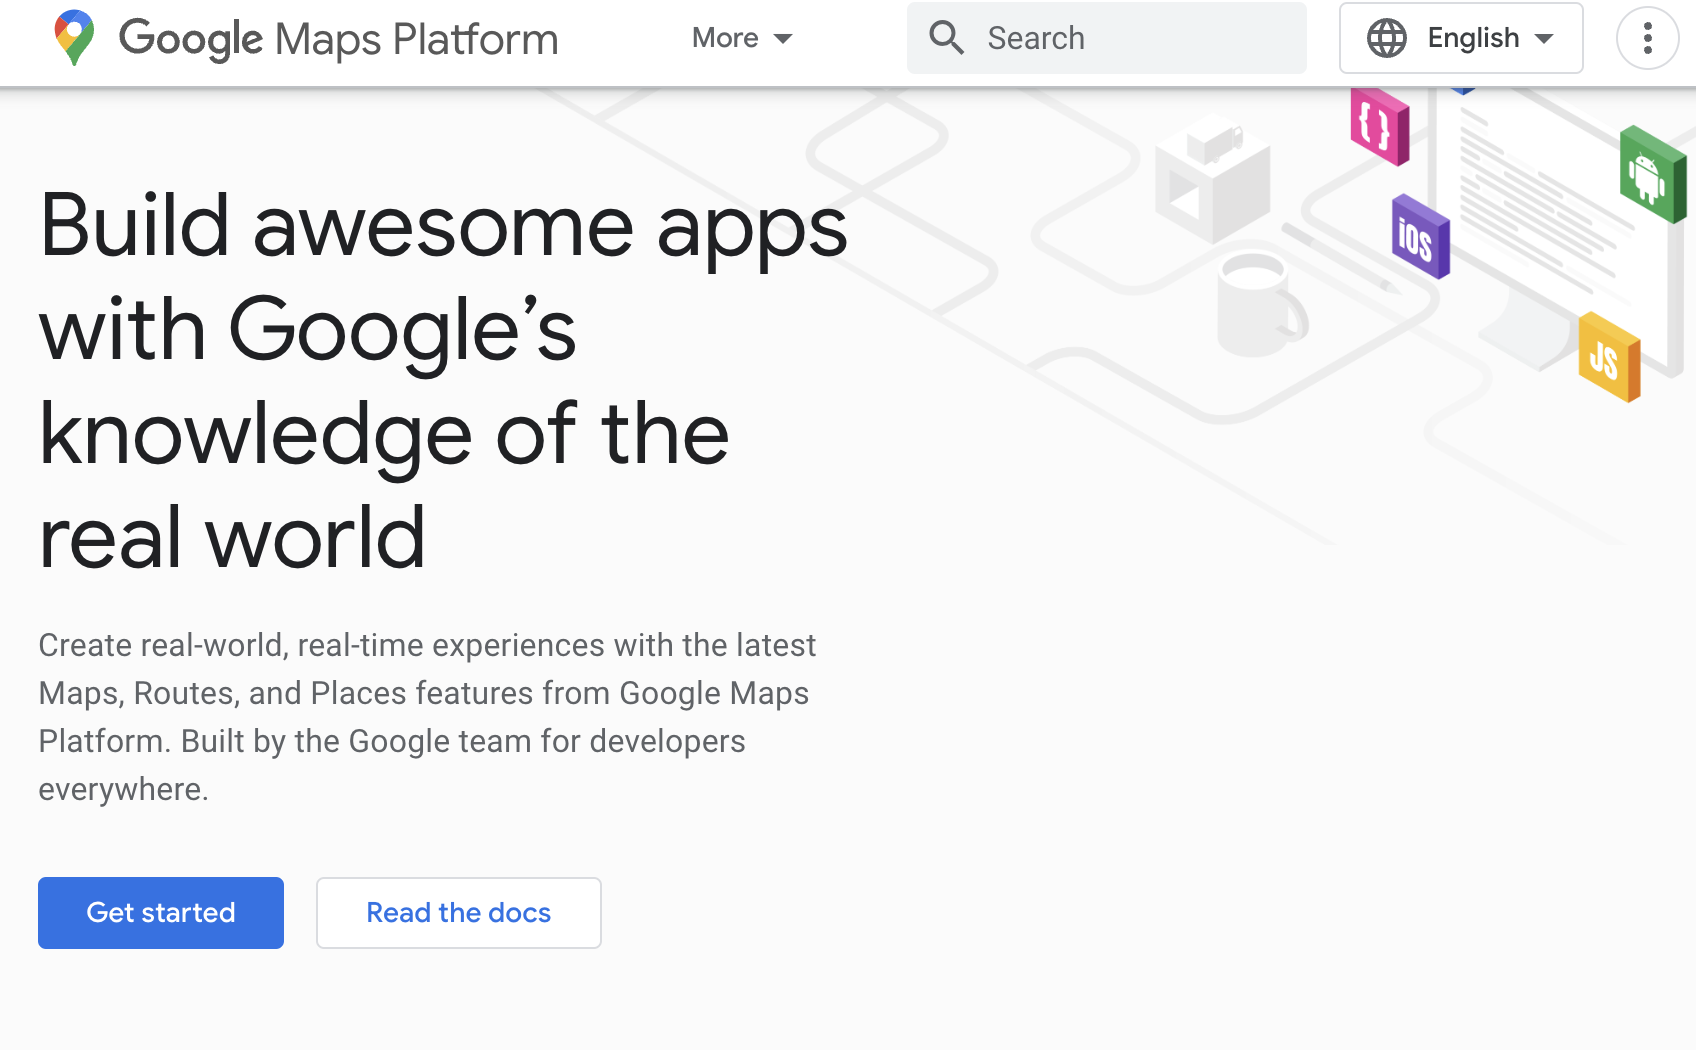Click the yellow JS cube icon
1696x1050 pixels.
pos(1610,357)
